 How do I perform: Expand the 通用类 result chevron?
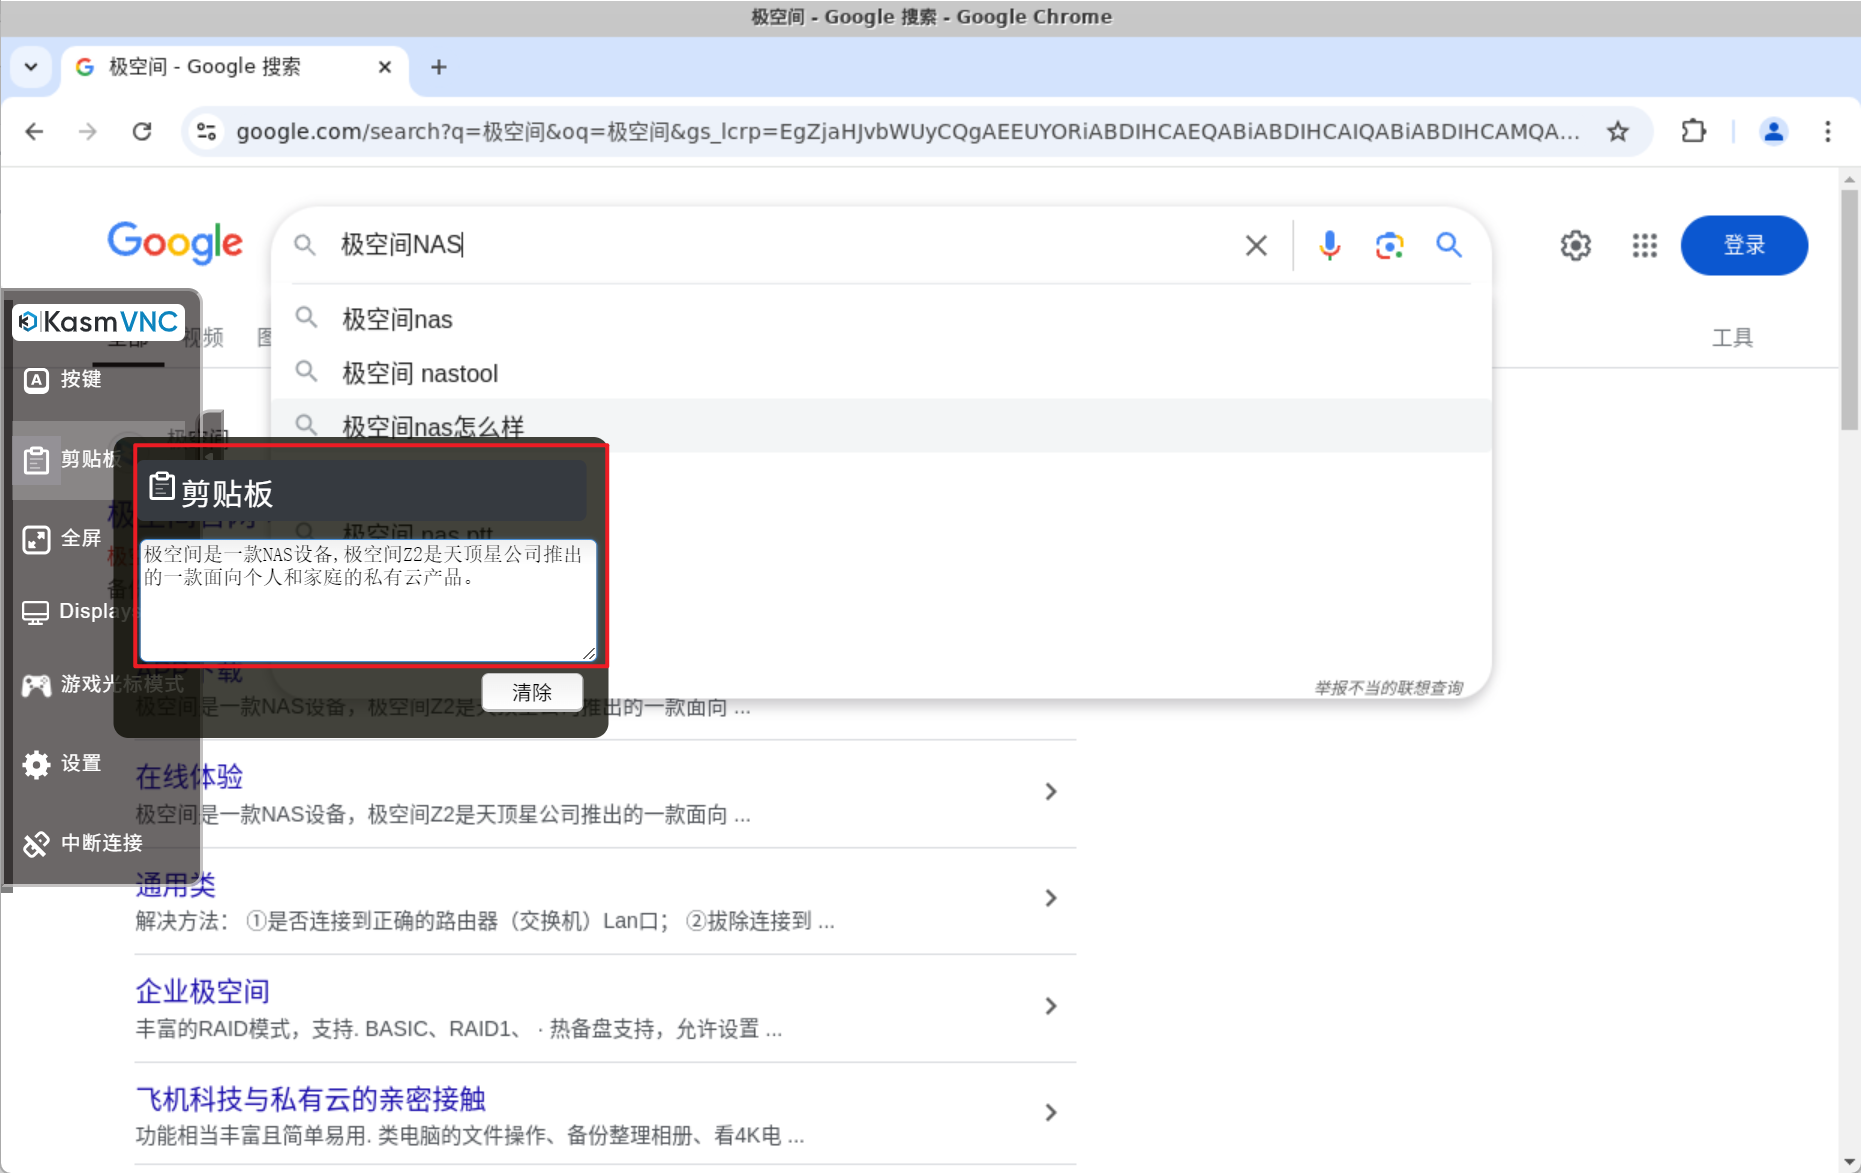tap(1050, 898)
